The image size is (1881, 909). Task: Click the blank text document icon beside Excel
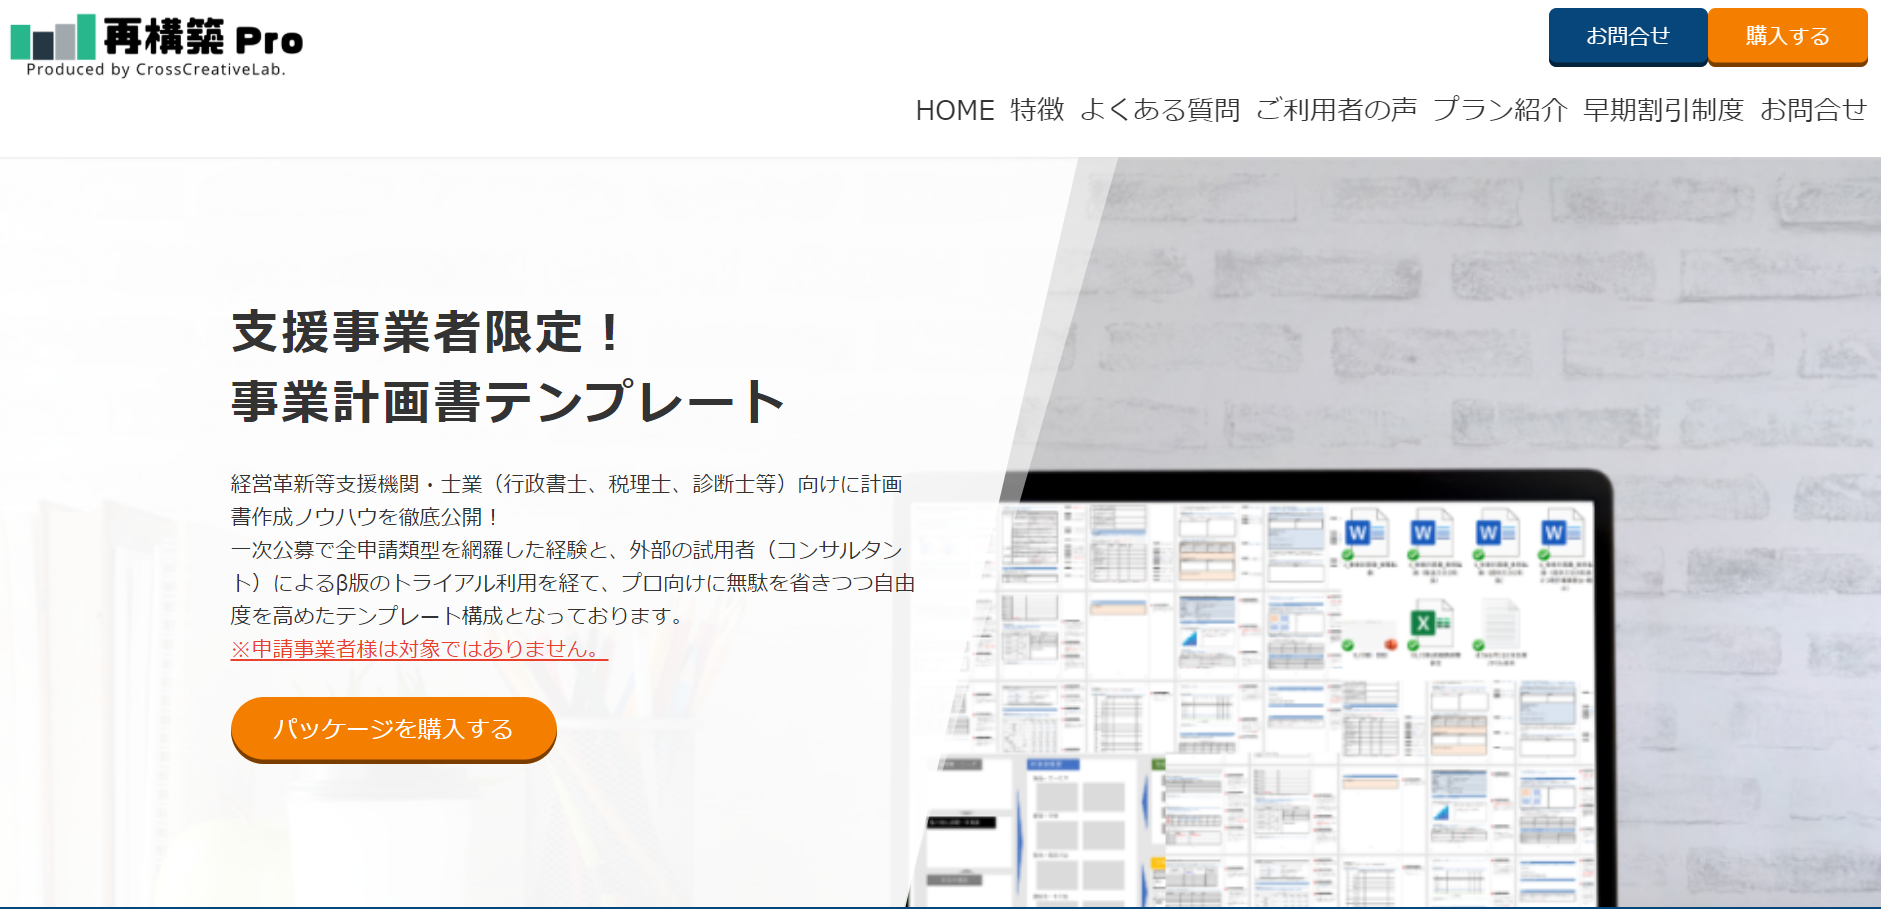(x=1499, y=624)
